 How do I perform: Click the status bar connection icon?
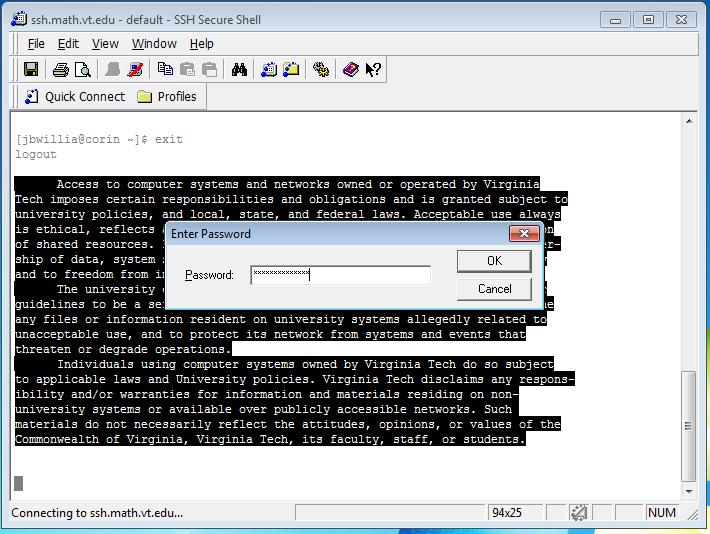[579, 513]
